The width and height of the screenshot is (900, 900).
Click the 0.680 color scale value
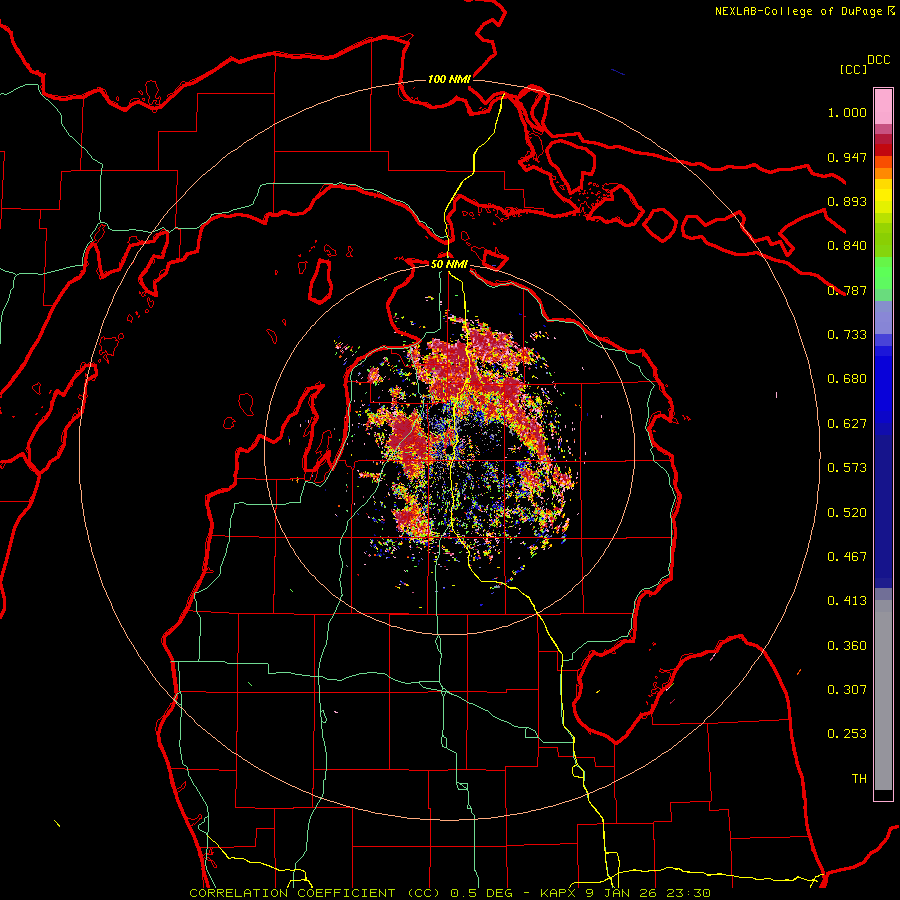tap(847, 379)
